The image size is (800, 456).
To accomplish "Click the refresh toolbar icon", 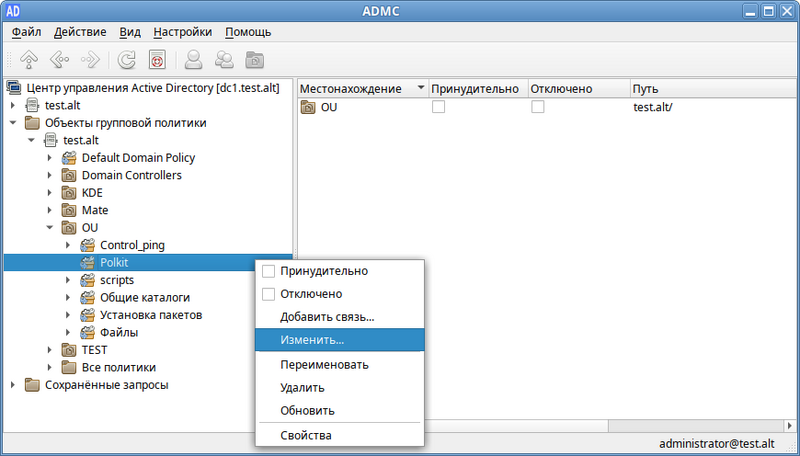I will 127,60.
